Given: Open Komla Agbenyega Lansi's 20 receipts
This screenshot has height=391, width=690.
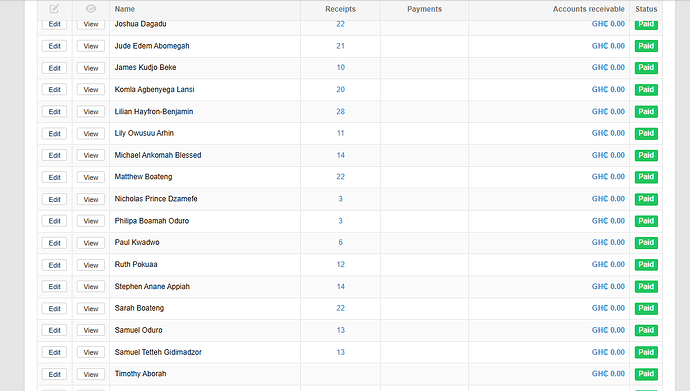Looking at the screenshot, I should tap(340, 89).
